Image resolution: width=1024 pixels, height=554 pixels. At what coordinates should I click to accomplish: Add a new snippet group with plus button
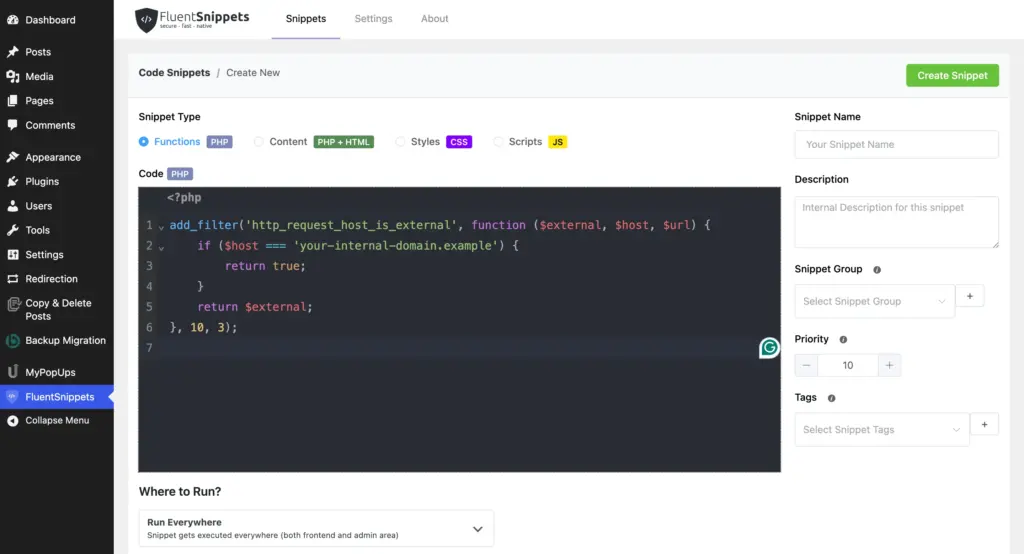pyautogui.click(x=970, y=297)
